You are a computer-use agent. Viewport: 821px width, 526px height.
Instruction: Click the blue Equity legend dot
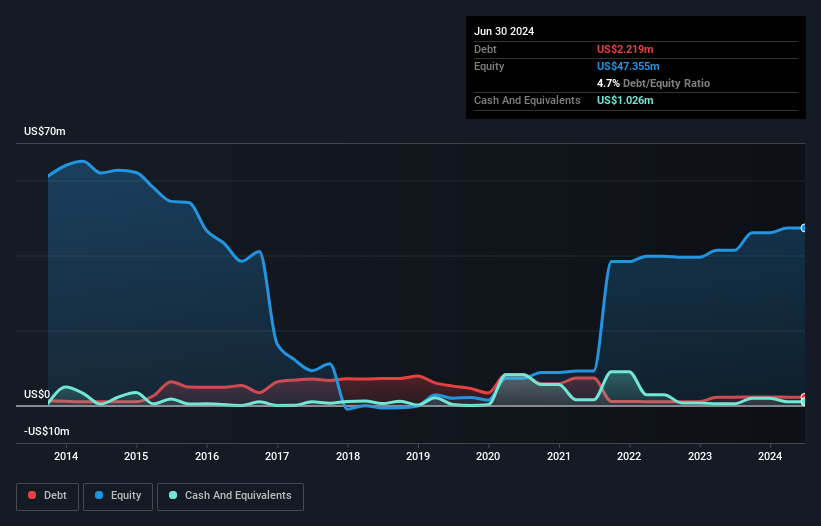click(x=99, y=495)
